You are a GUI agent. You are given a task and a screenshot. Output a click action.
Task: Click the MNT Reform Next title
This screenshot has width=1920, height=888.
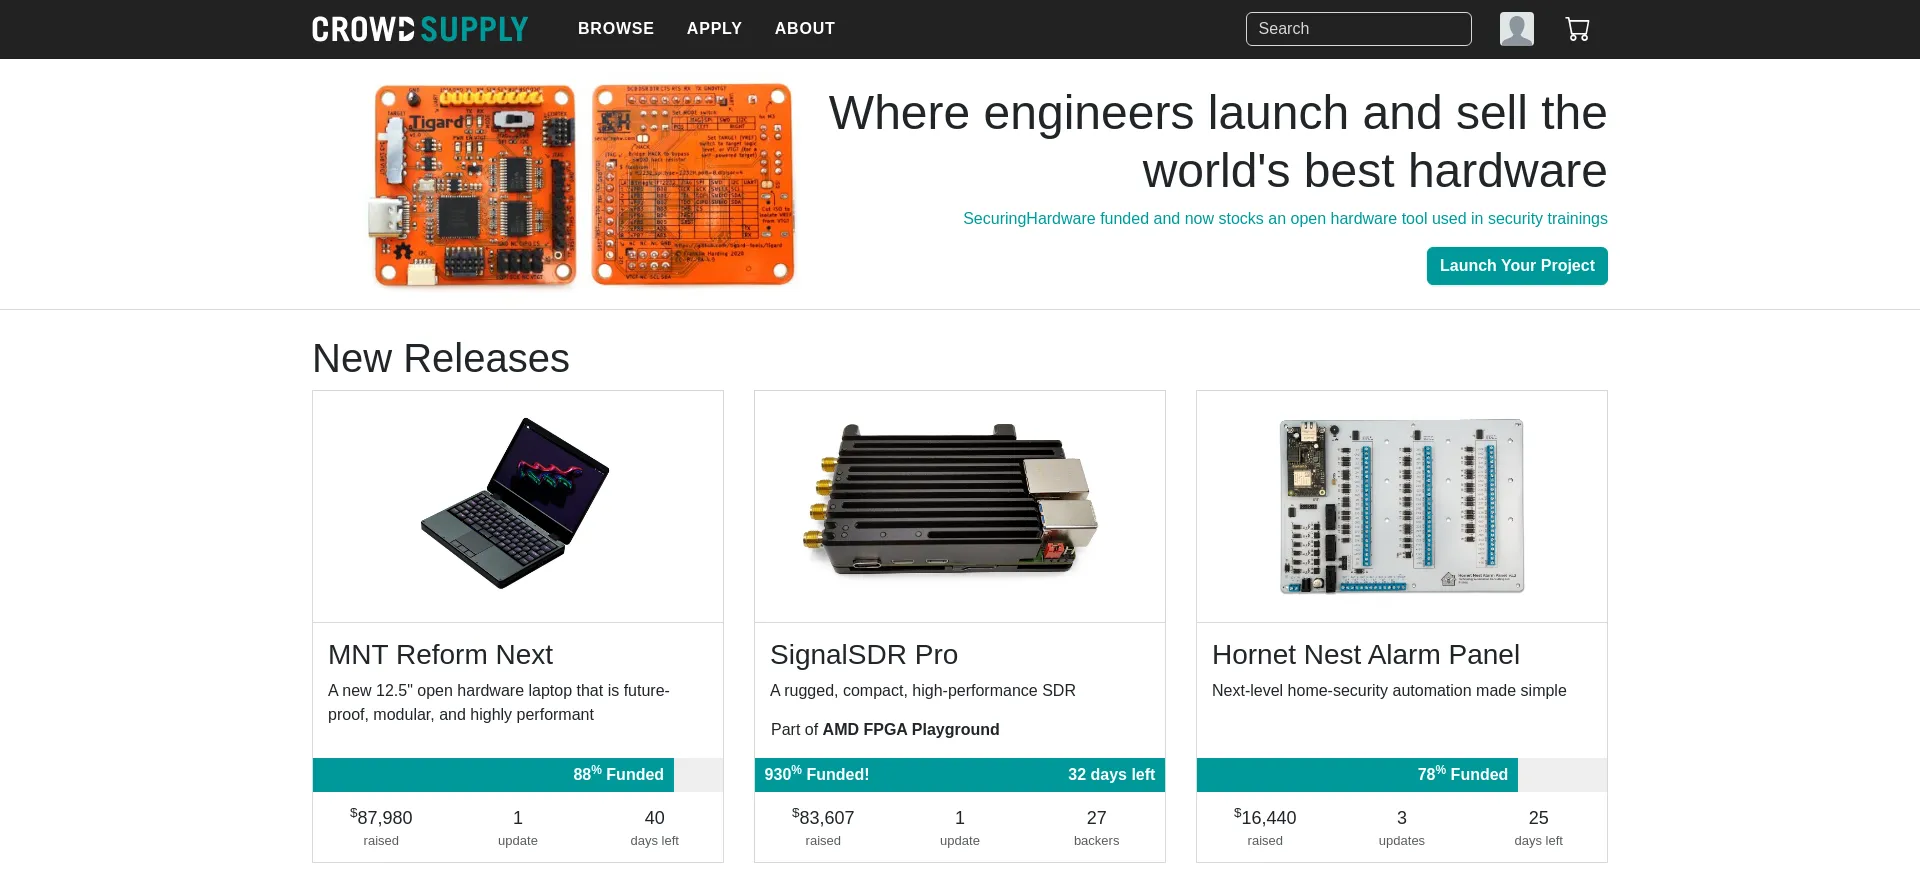(440, 655)
